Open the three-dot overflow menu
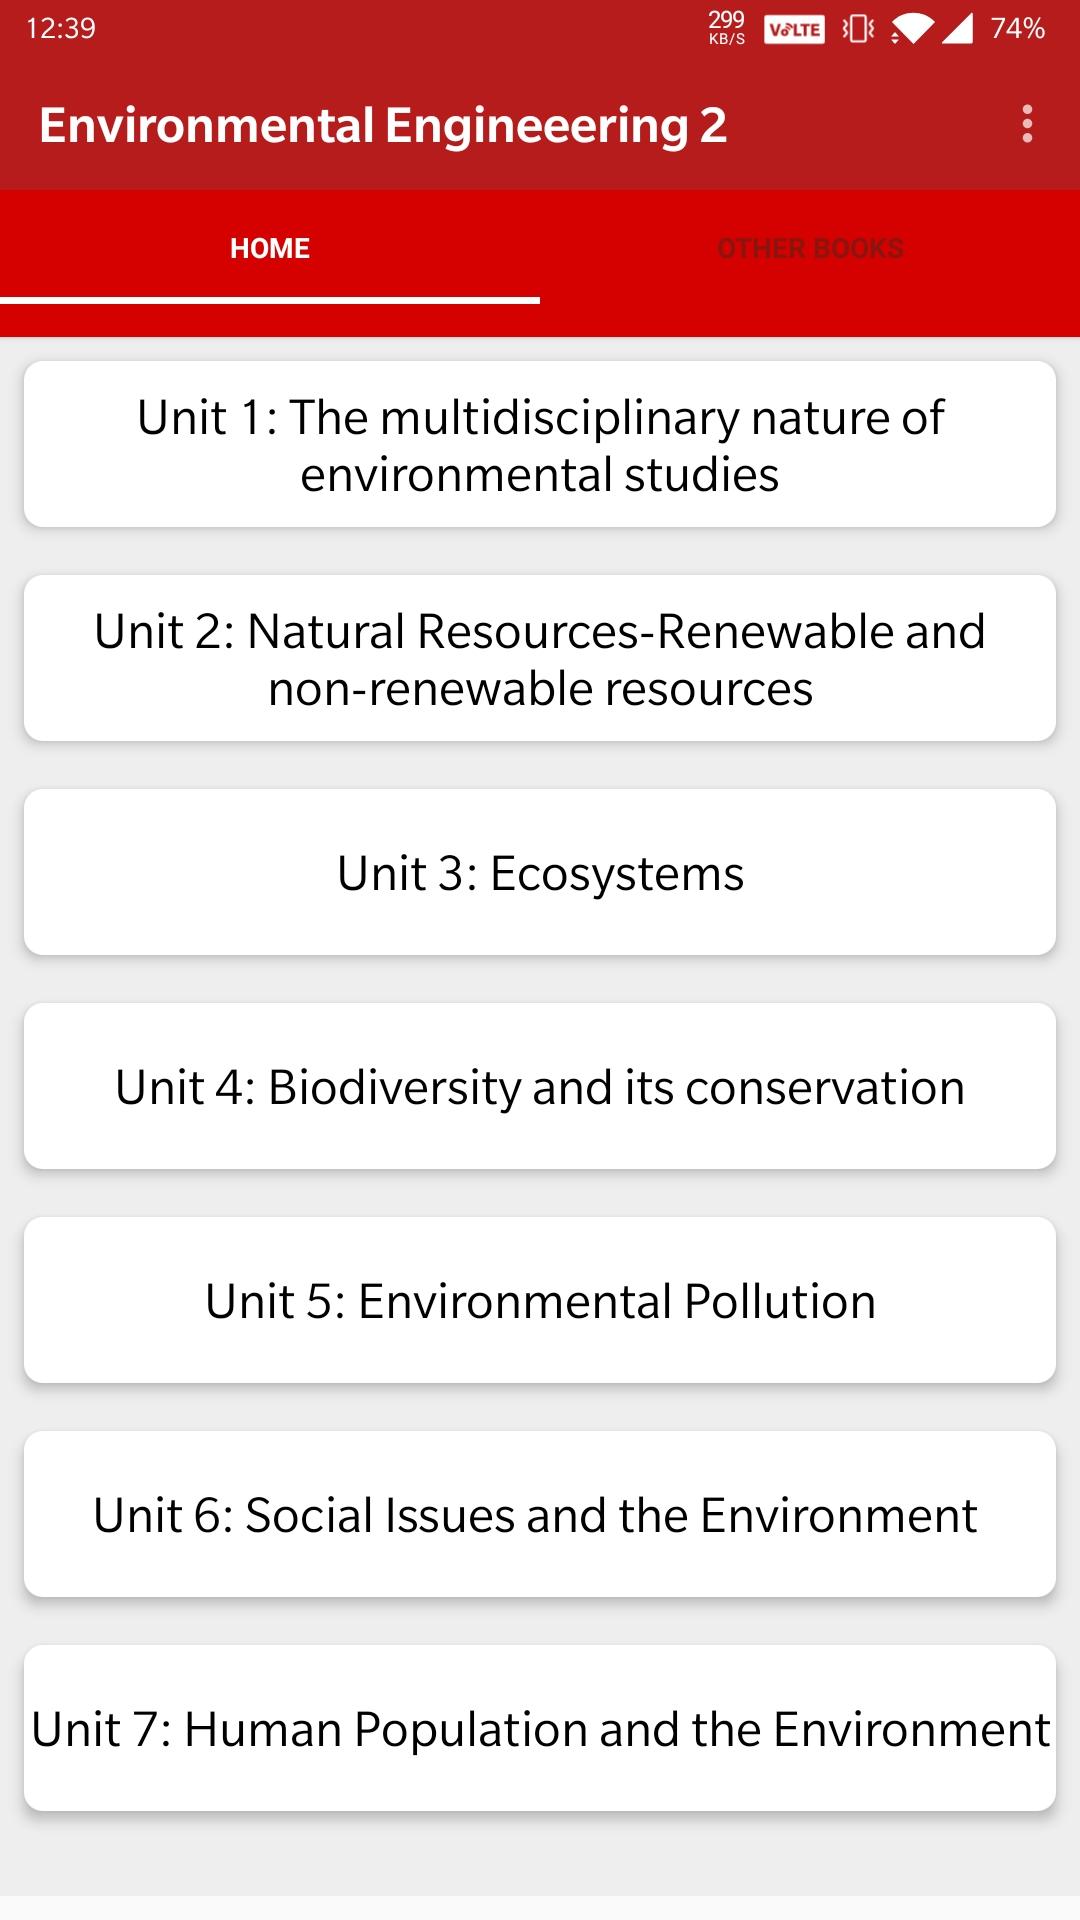 click(1027, 125)
